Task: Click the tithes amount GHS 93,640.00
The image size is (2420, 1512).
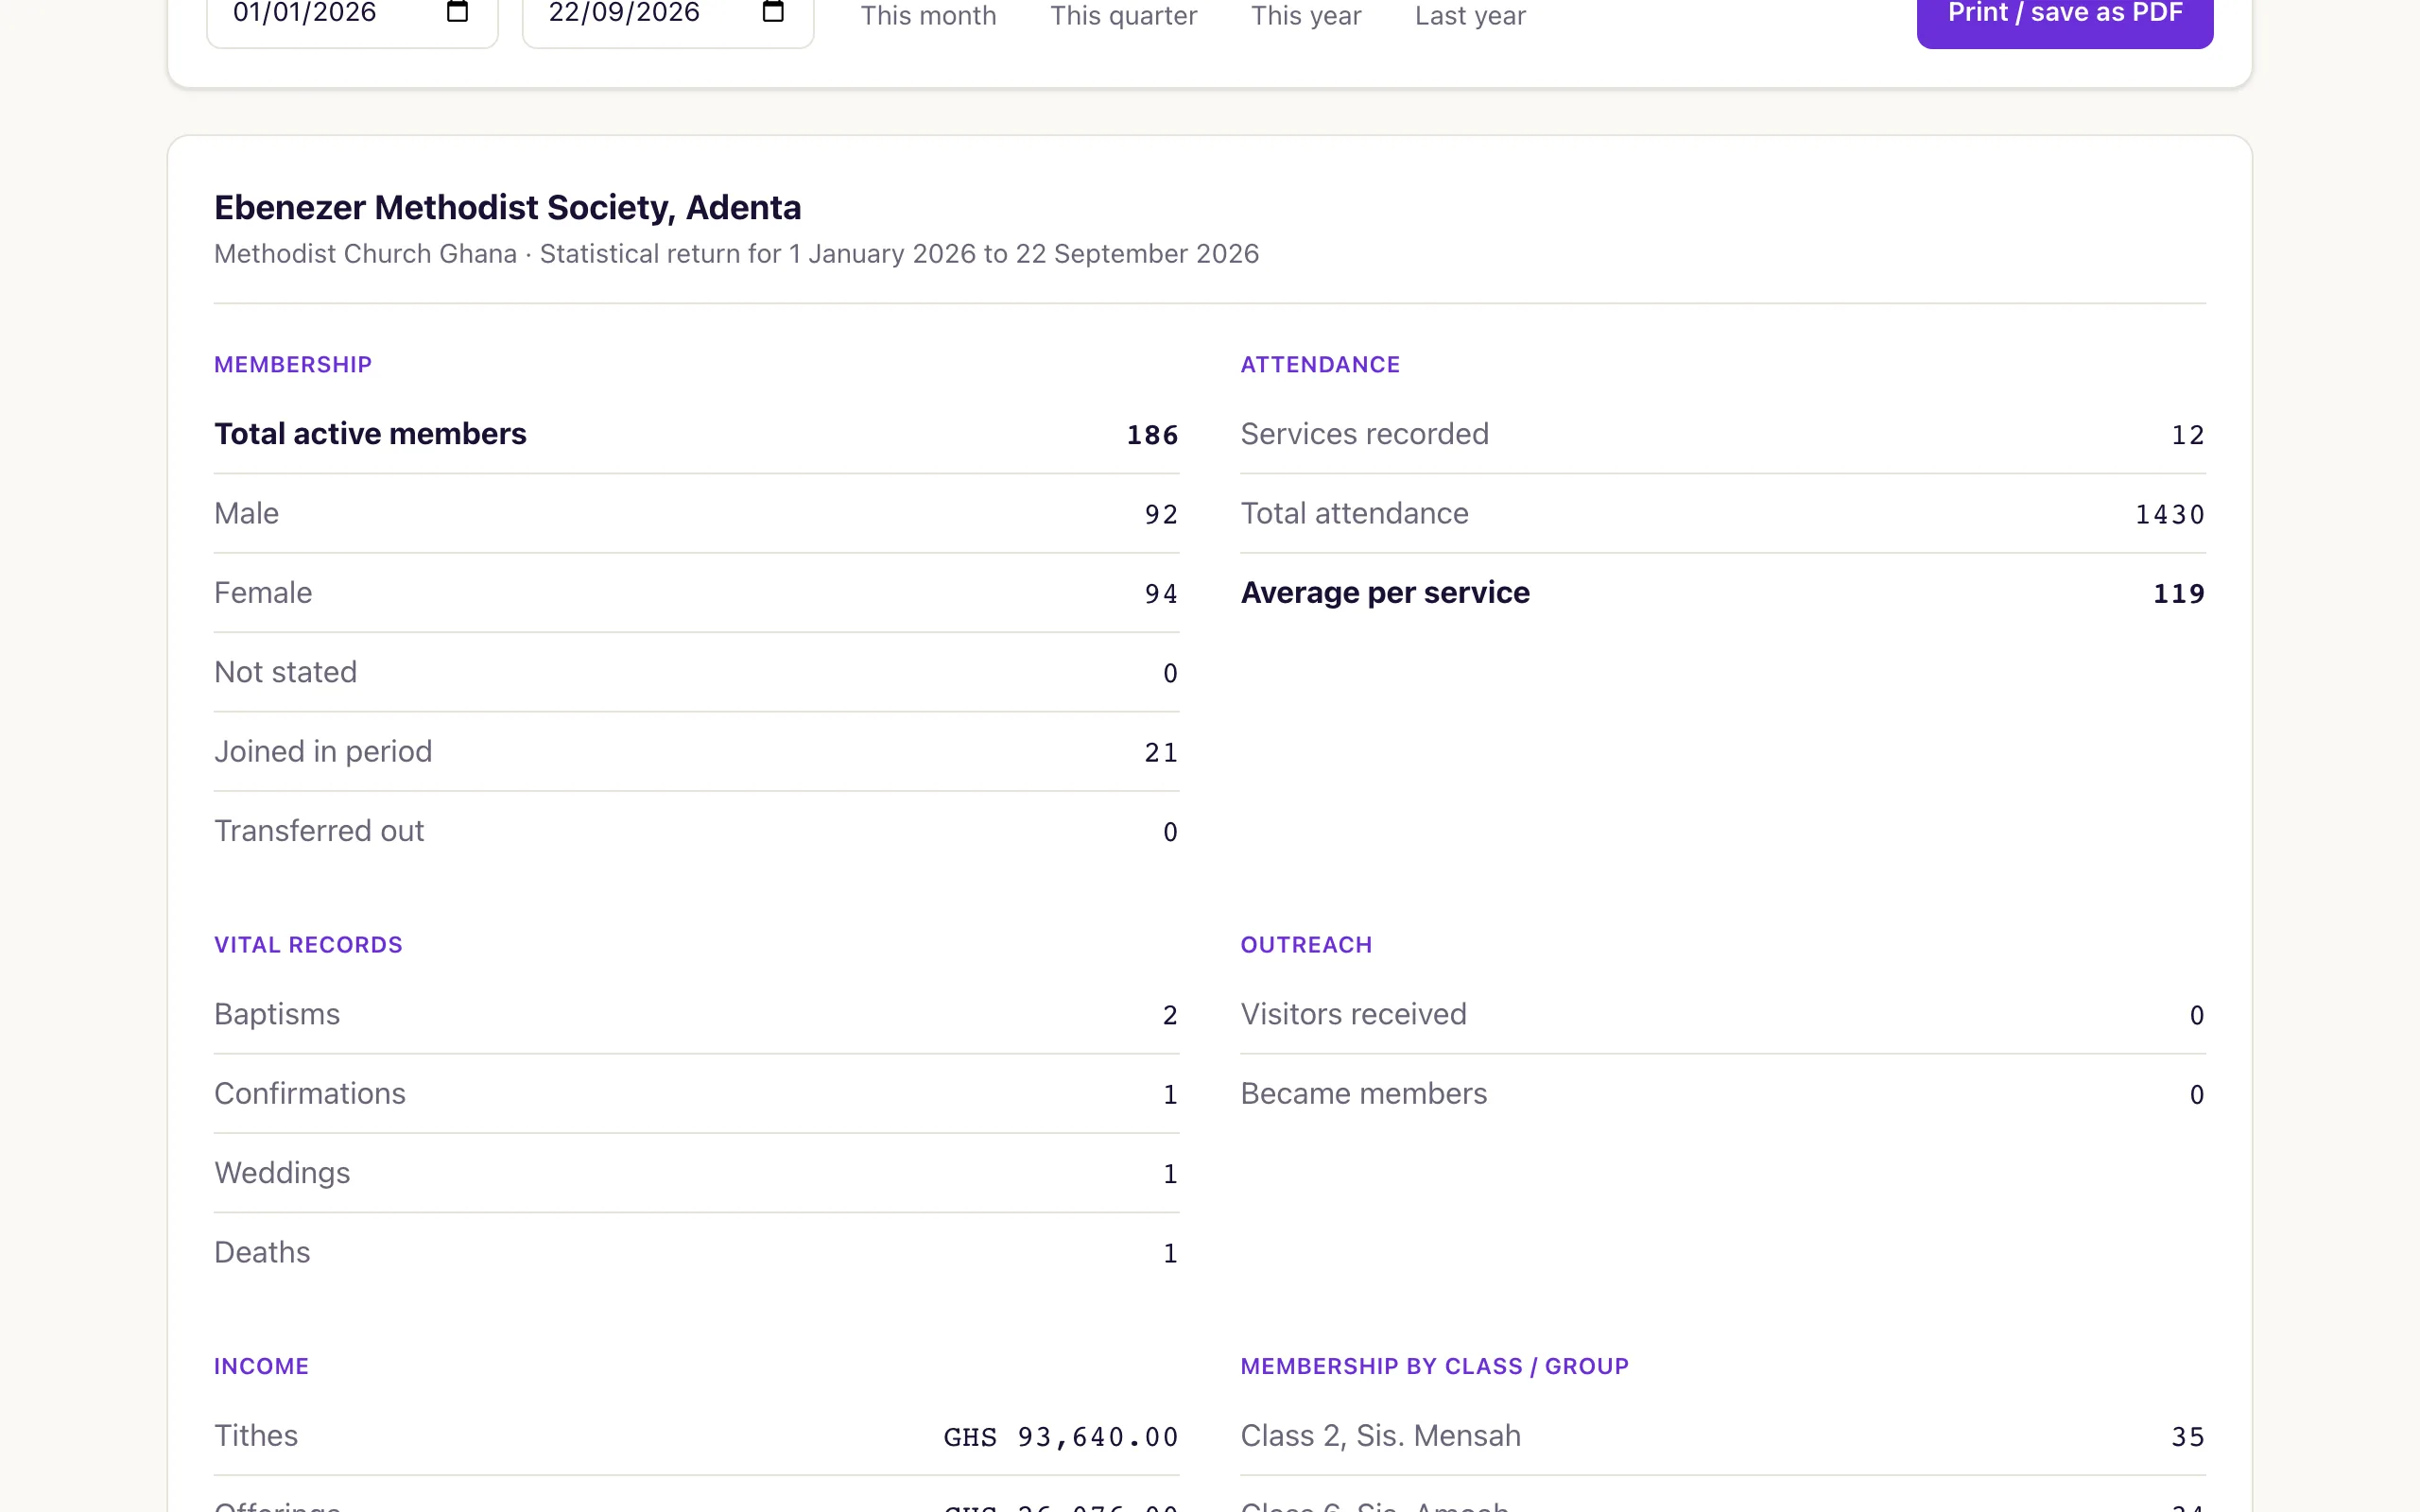Action: coord(1061,1437)
